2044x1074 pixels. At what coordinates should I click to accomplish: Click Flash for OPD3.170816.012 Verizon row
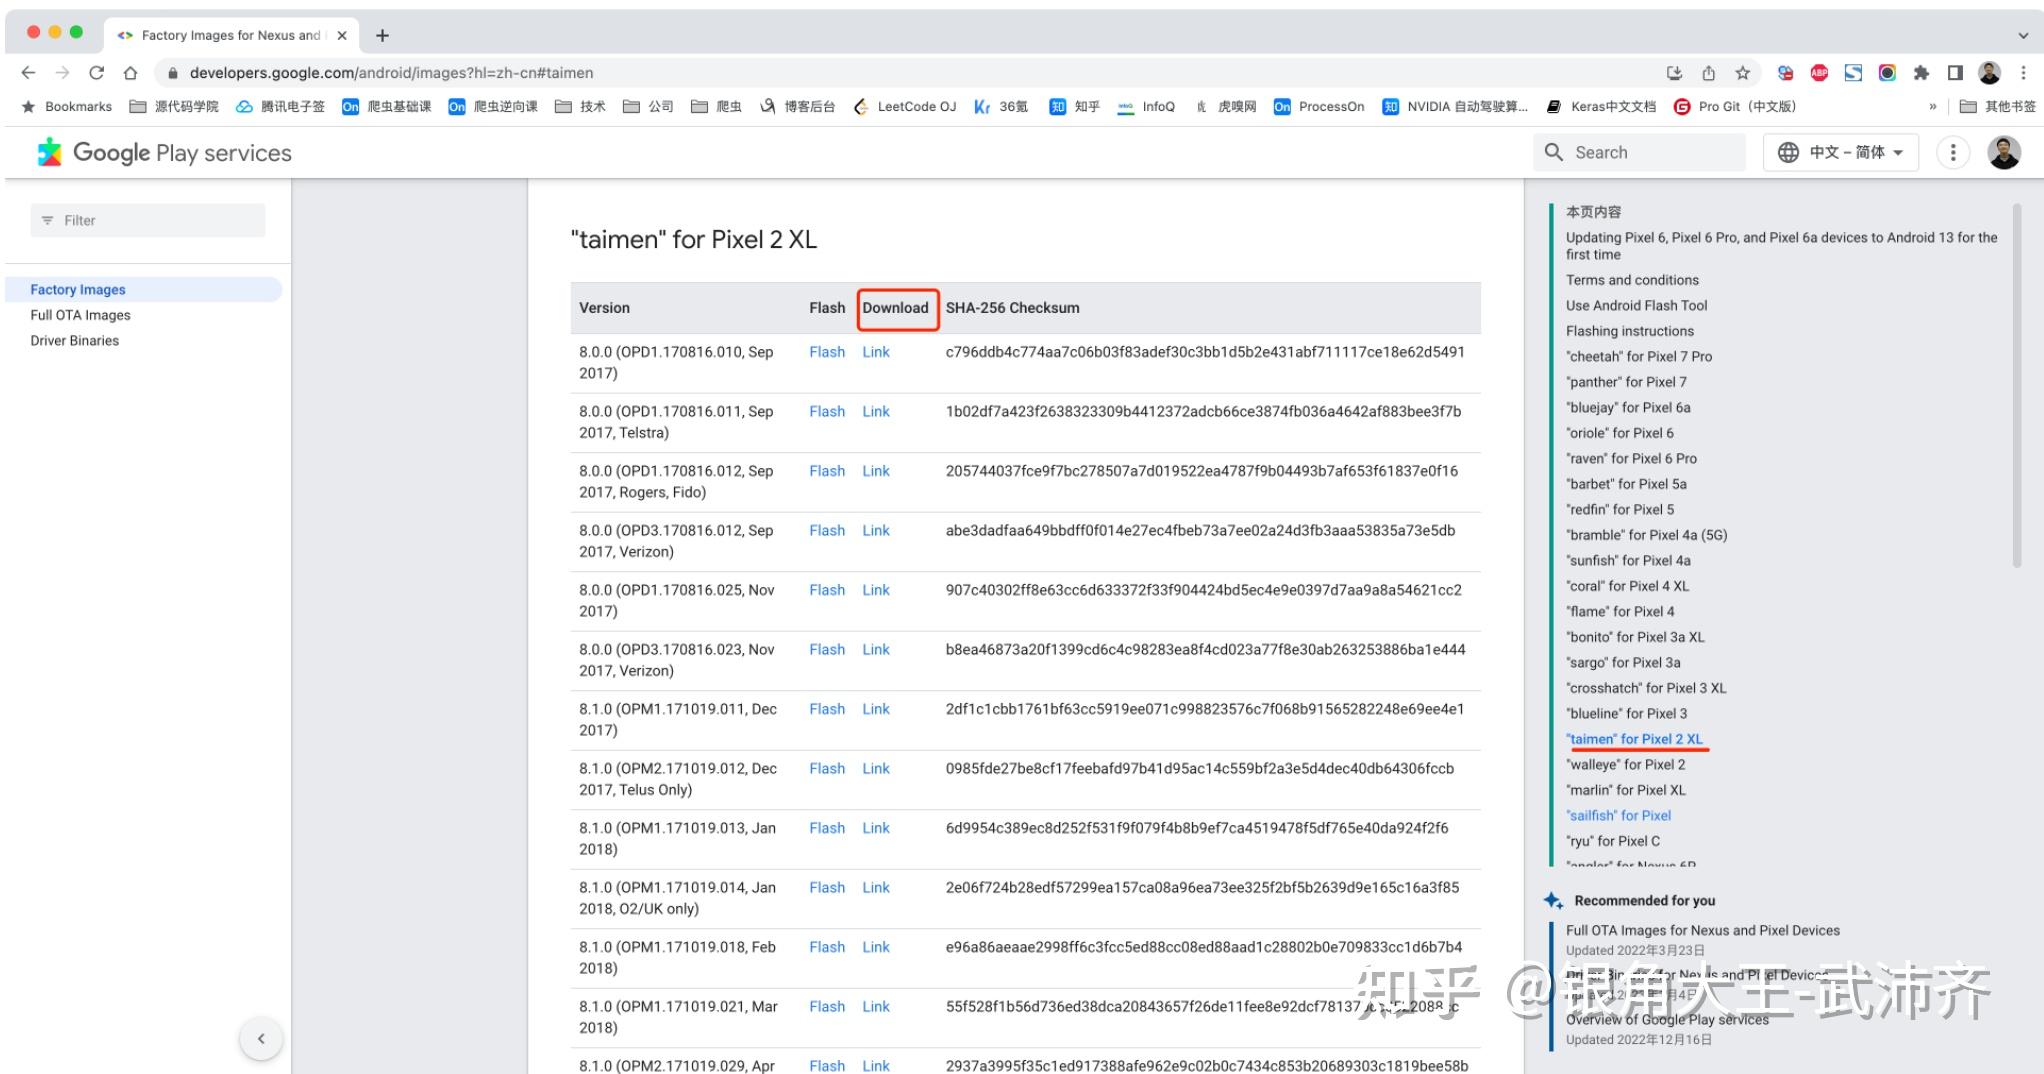(827, 530)
